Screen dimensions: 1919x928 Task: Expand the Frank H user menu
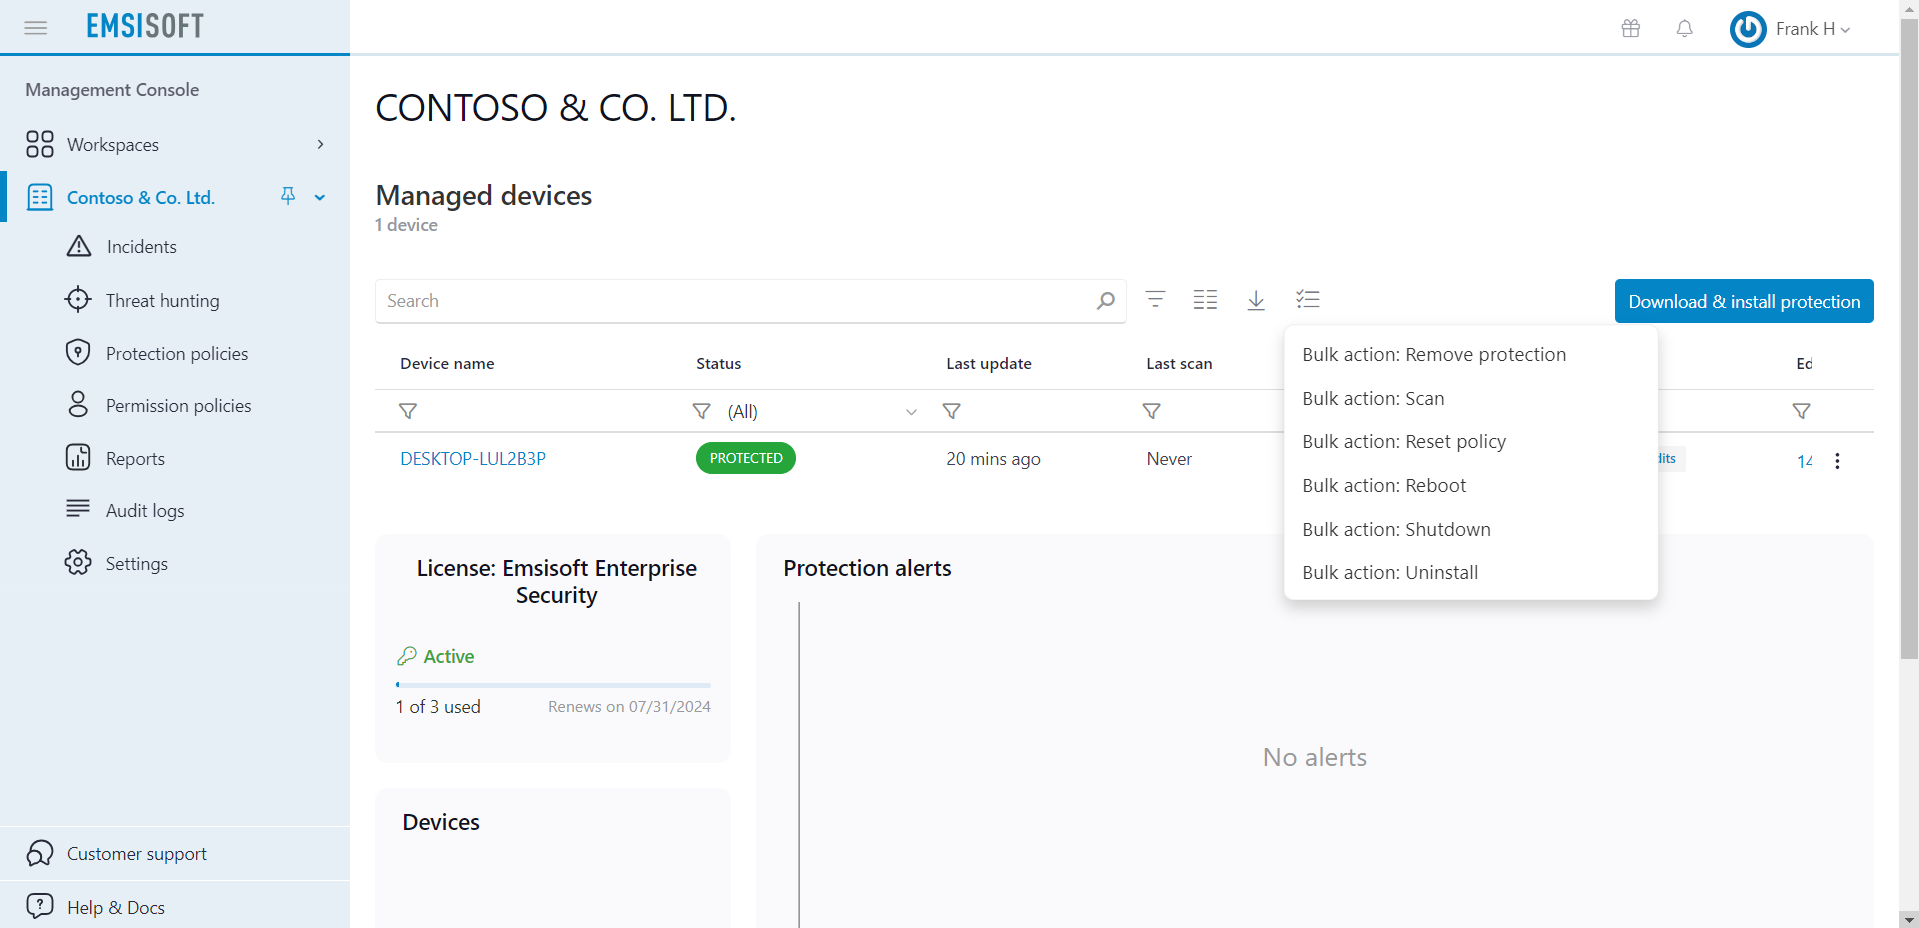point(1813,29)
